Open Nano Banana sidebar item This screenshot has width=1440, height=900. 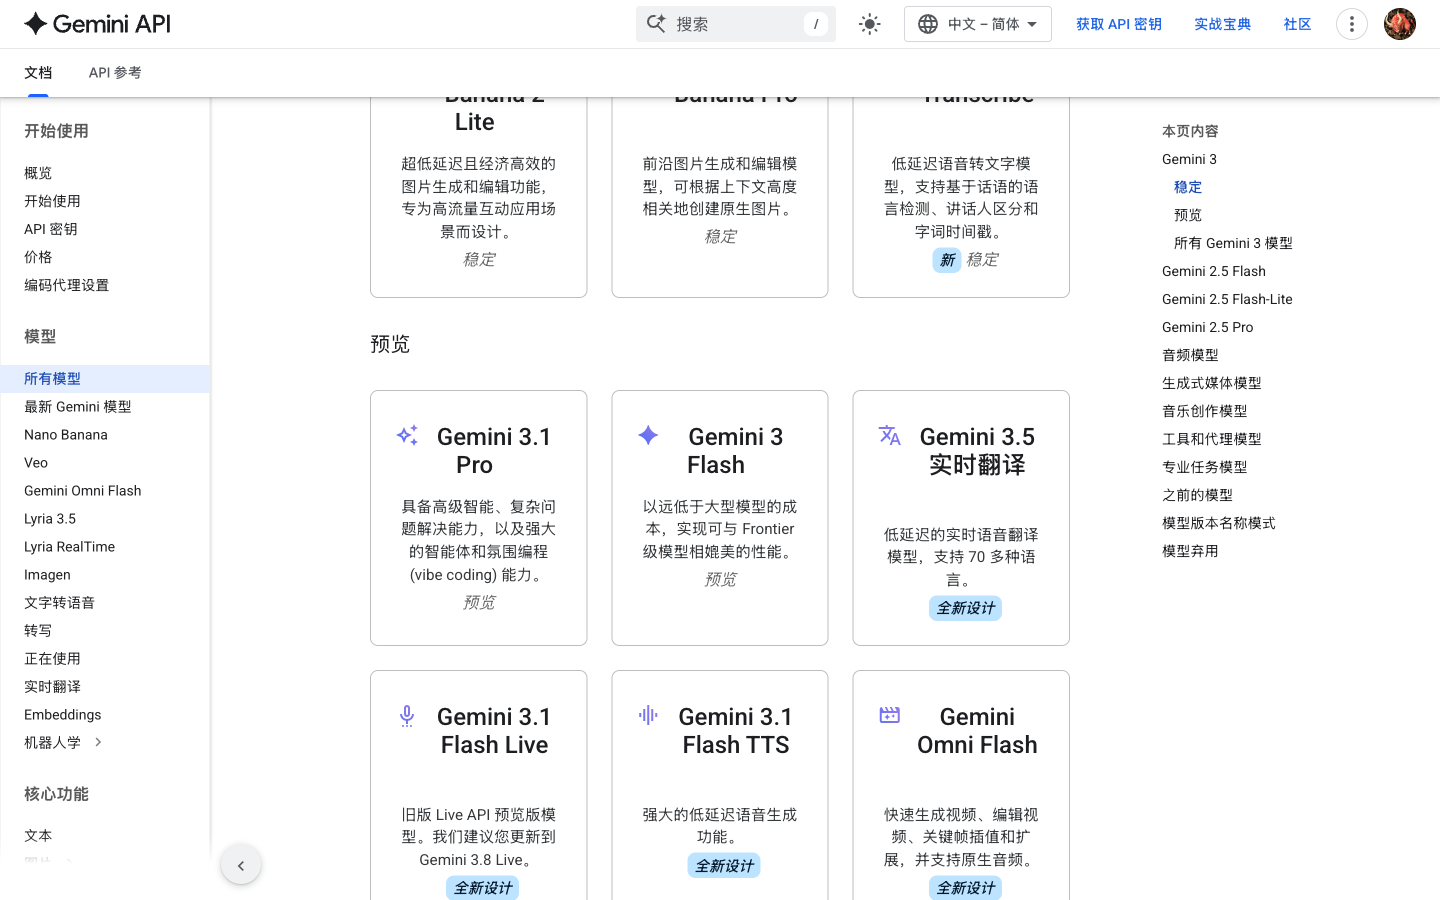(x=66, y=435)
